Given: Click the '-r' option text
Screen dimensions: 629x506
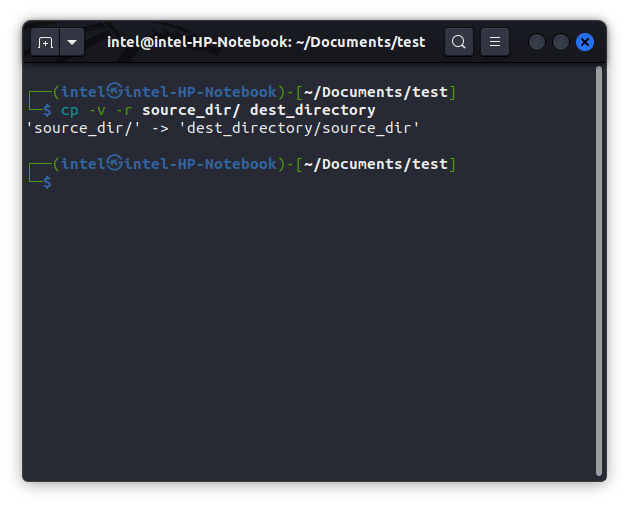Looking at the screenshot, I should 124,110.
